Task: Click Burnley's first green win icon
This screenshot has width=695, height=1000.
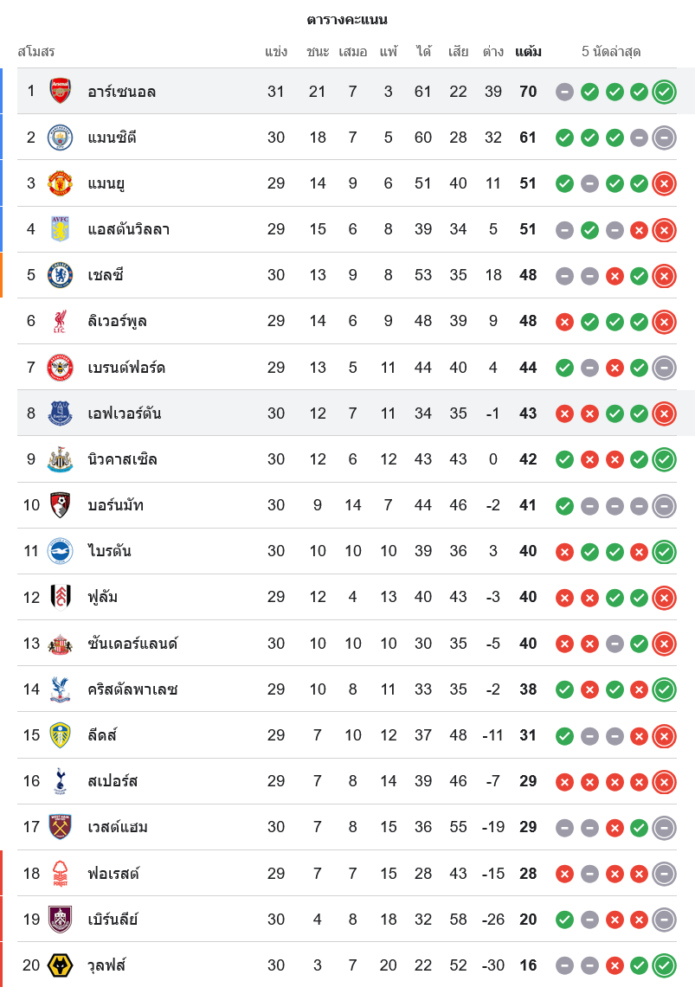Action: pos(565,919)
